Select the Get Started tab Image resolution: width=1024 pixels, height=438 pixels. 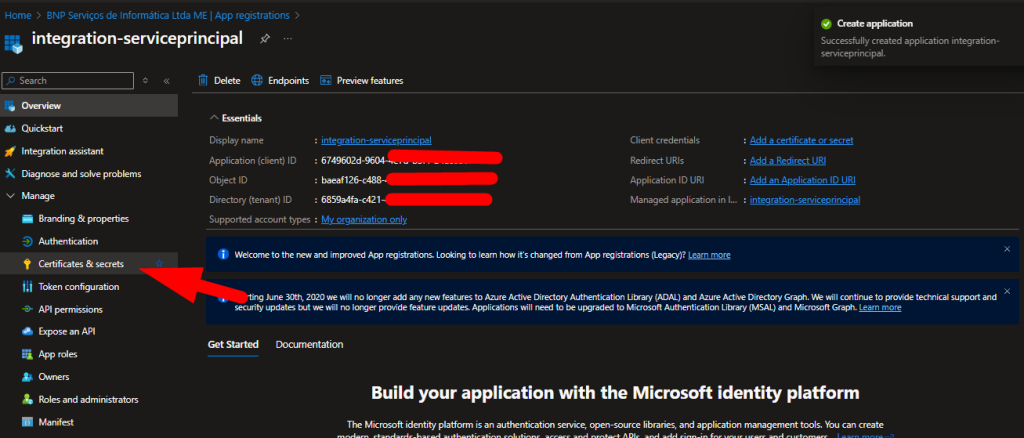point(233,344)
